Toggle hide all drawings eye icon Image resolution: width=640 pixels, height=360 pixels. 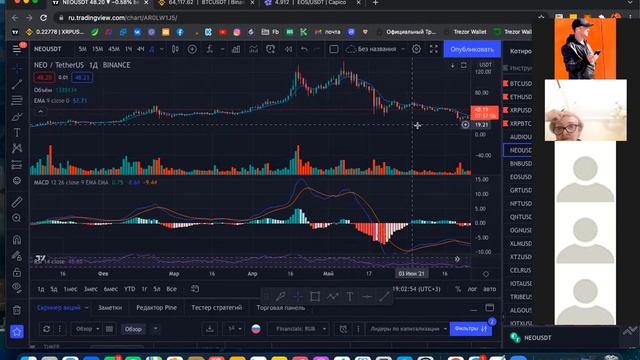[17, 288]
